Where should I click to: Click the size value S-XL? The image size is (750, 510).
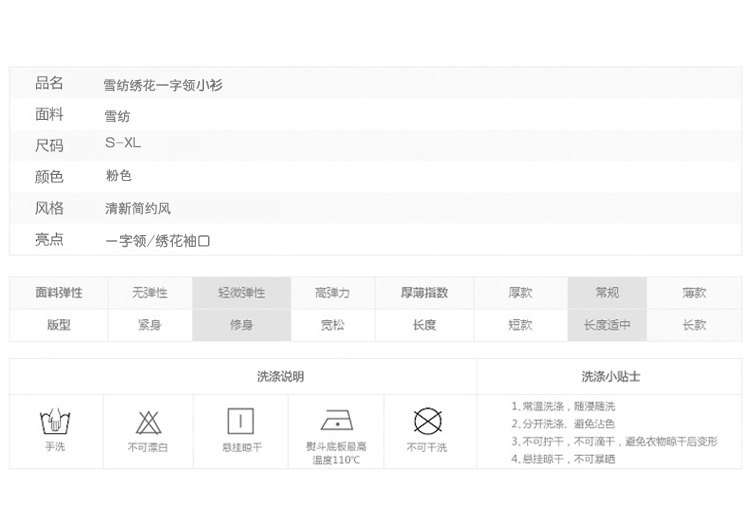123,143
